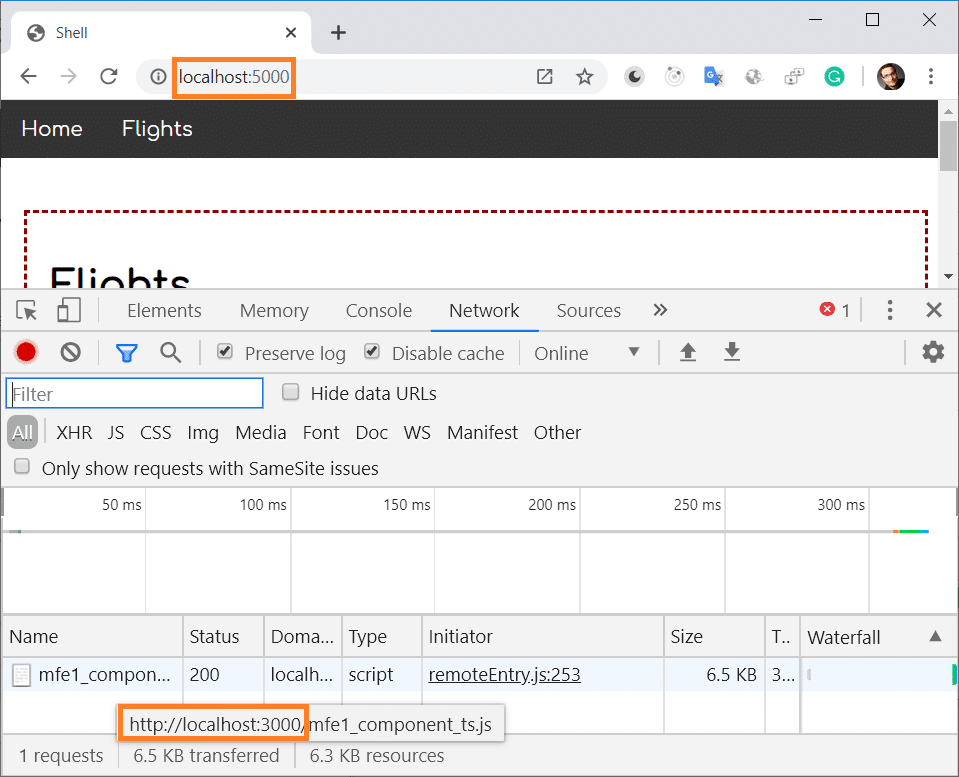Screen dimensions: 959x777
Task: Disable the Disable cache checkbox
Action: 371,352
